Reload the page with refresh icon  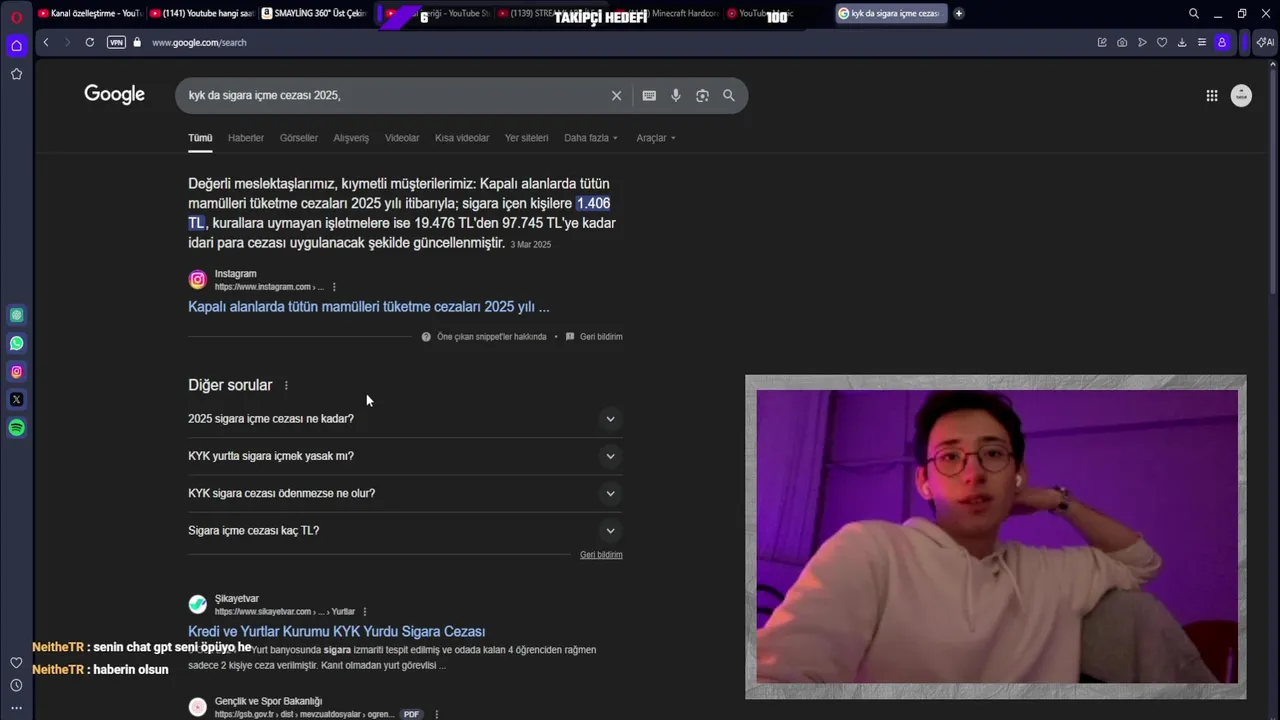[90, 42]
